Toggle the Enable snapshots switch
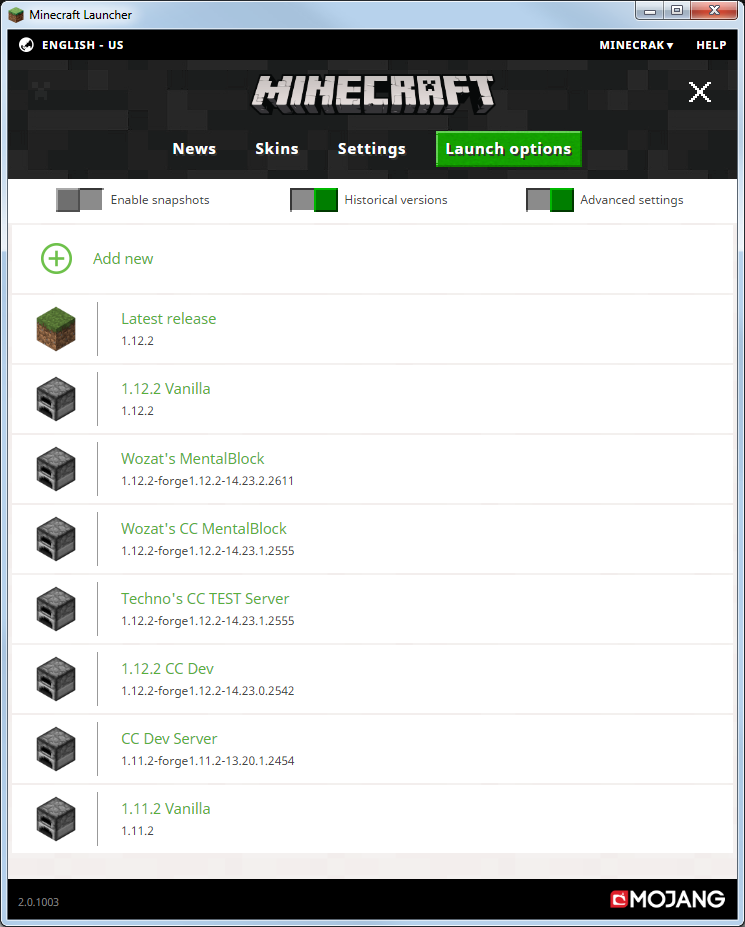The width and height of the screenshot is (745, 927). coord(79,200)
